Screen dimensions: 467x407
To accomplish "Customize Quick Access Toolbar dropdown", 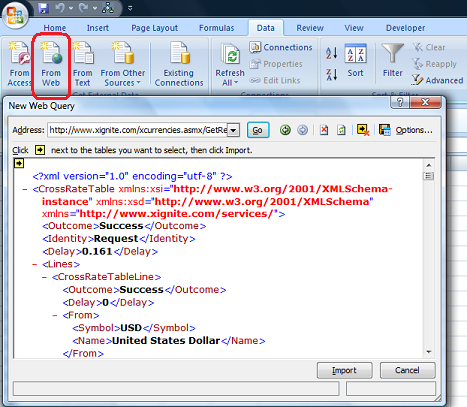I will pyautogui.click(x=130, y=8).
